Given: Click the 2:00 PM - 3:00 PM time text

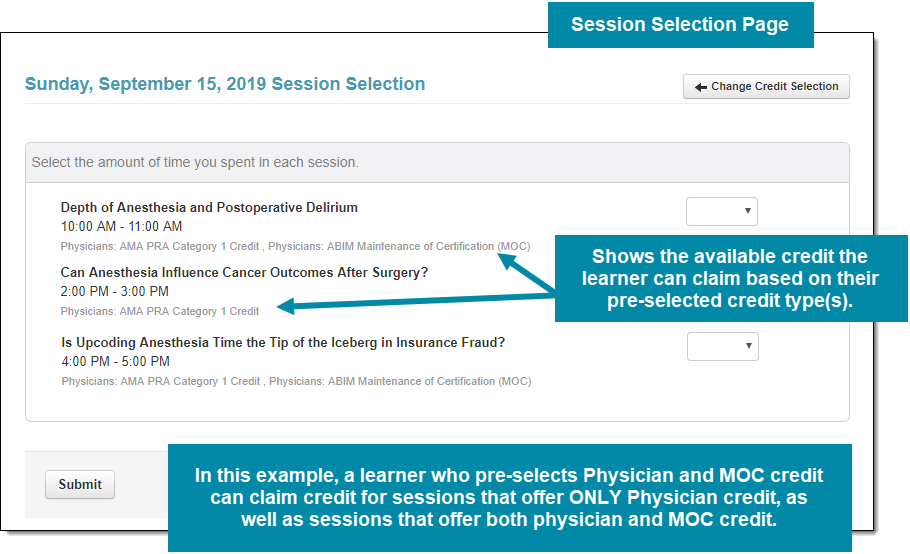Looking at the screenshot, I should pos(114,291).
